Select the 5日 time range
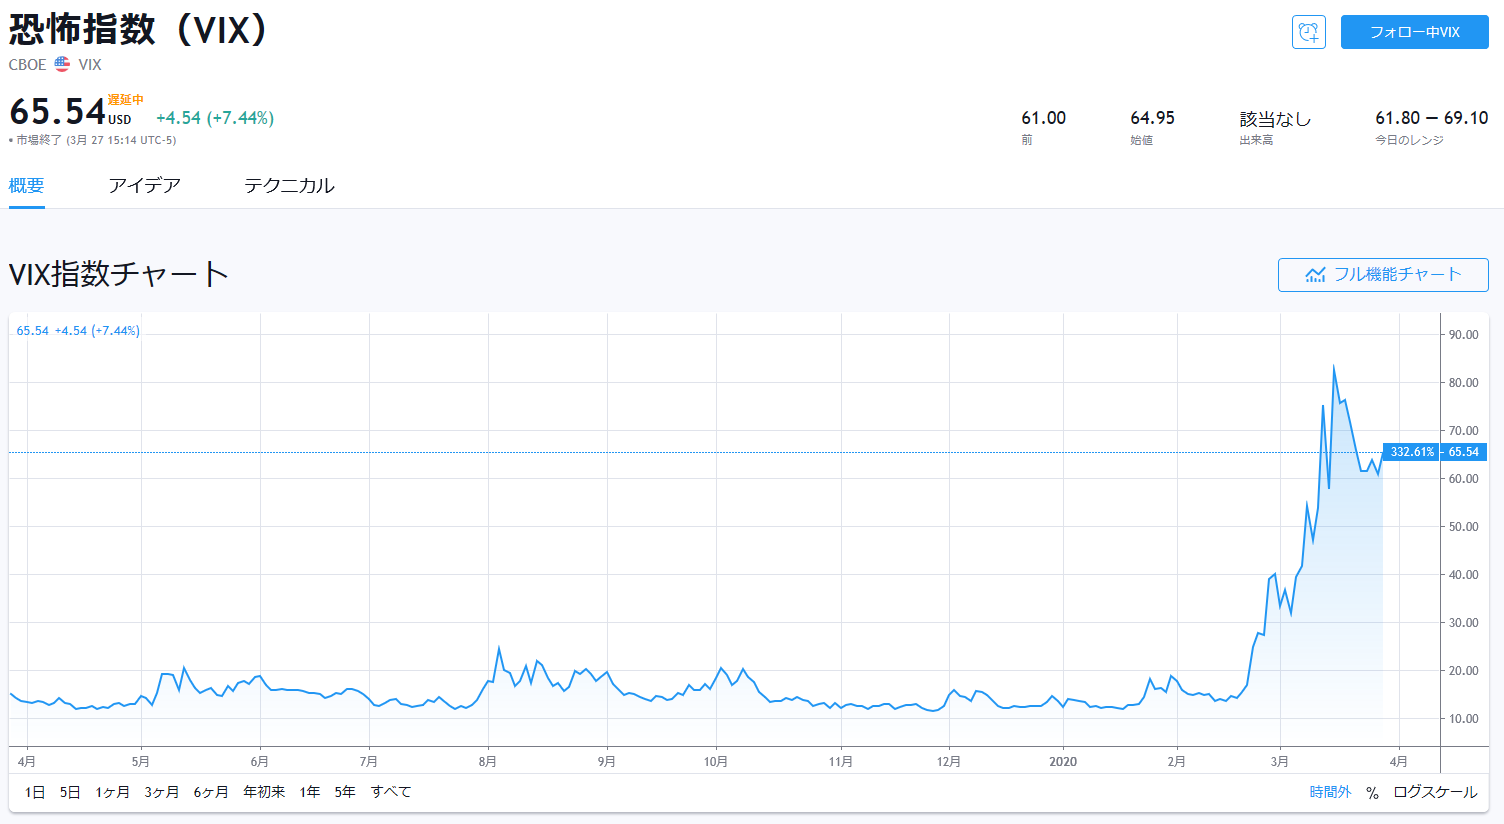 click(x=70, y=792)
